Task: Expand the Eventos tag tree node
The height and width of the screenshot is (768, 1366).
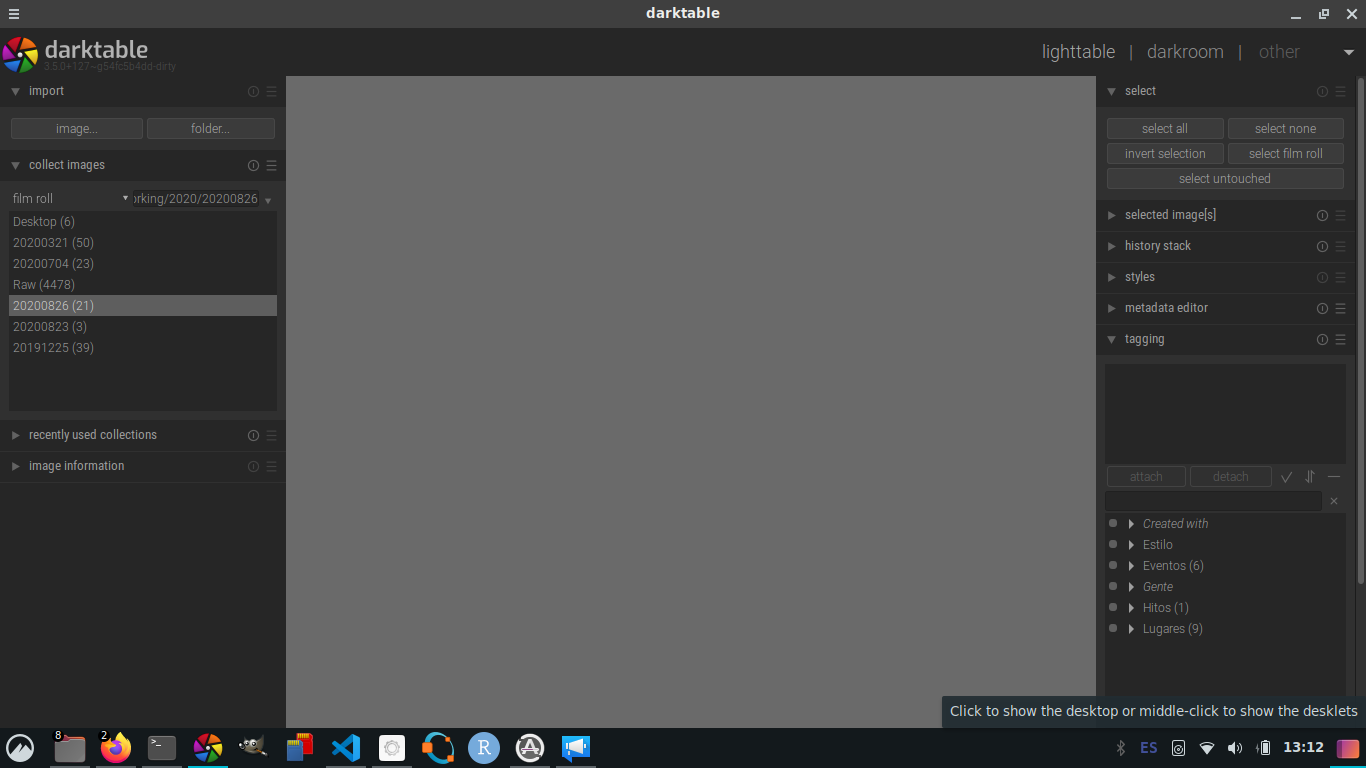Action: coord(1131,566)
